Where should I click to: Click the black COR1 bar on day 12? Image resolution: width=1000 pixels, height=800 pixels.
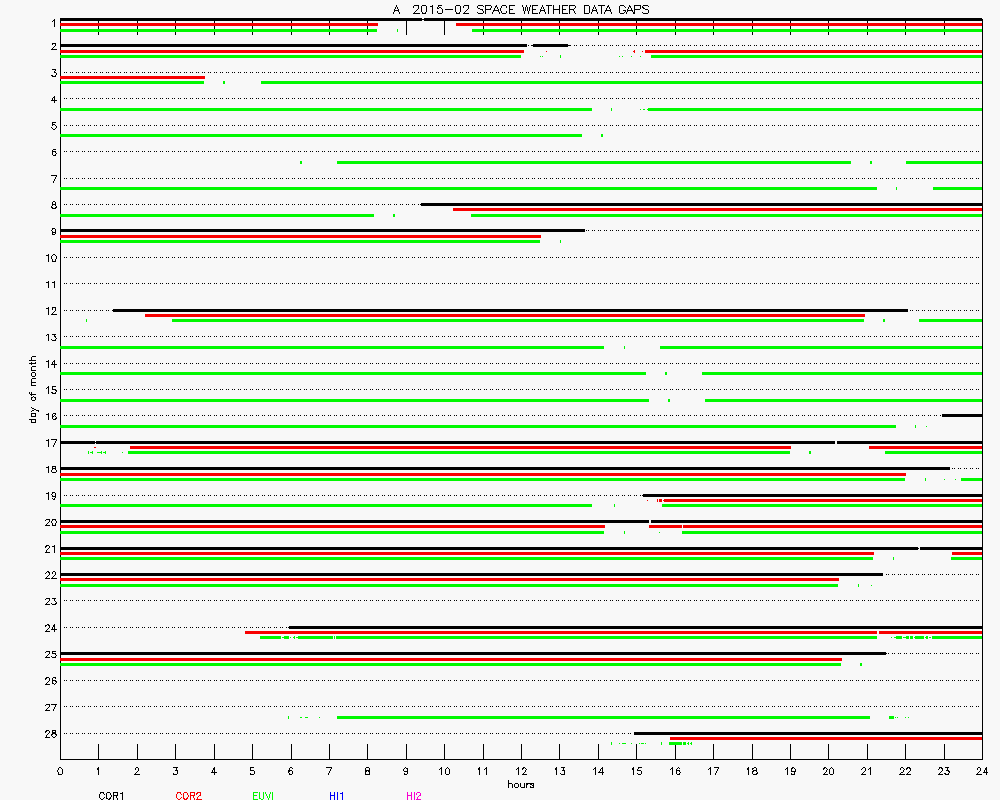[510, 310]
